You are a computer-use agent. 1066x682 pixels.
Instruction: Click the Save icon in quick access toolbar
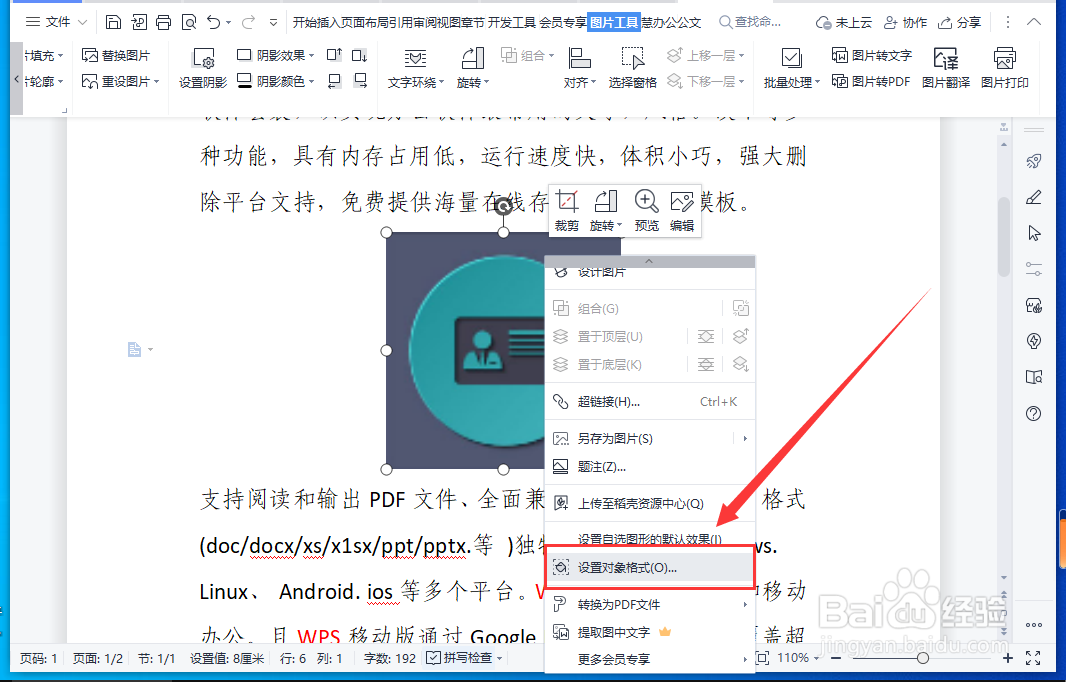click(114, 22)
